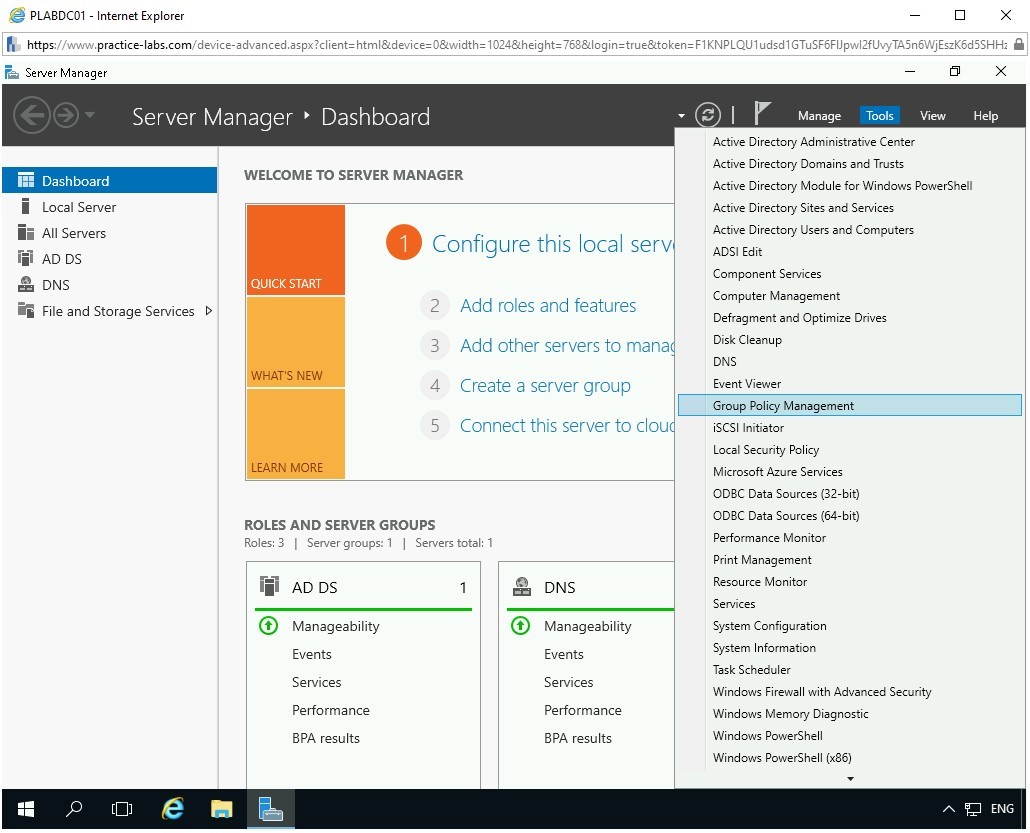Click Add roles and features link

pyautogui.click(x=548, y=305)
